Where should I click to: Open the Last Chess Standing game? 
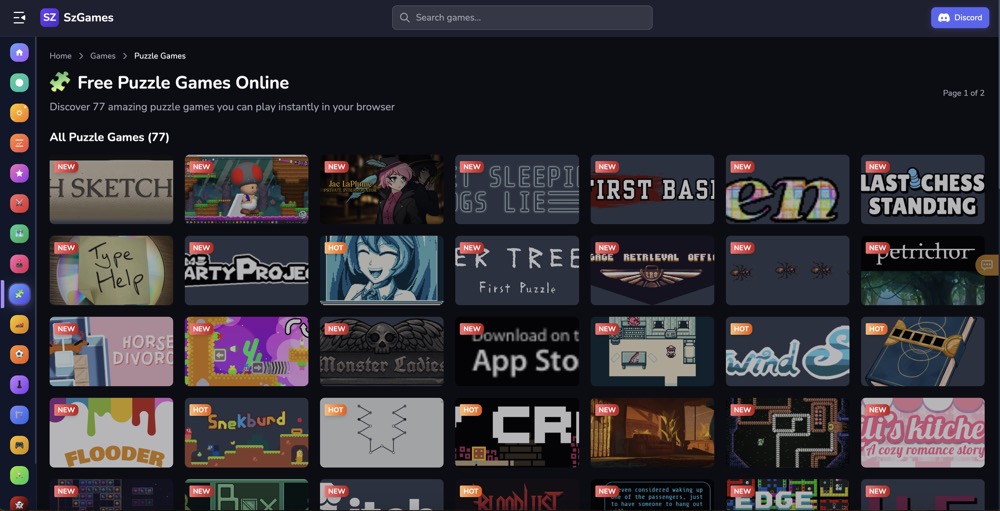tap(922, 189)
